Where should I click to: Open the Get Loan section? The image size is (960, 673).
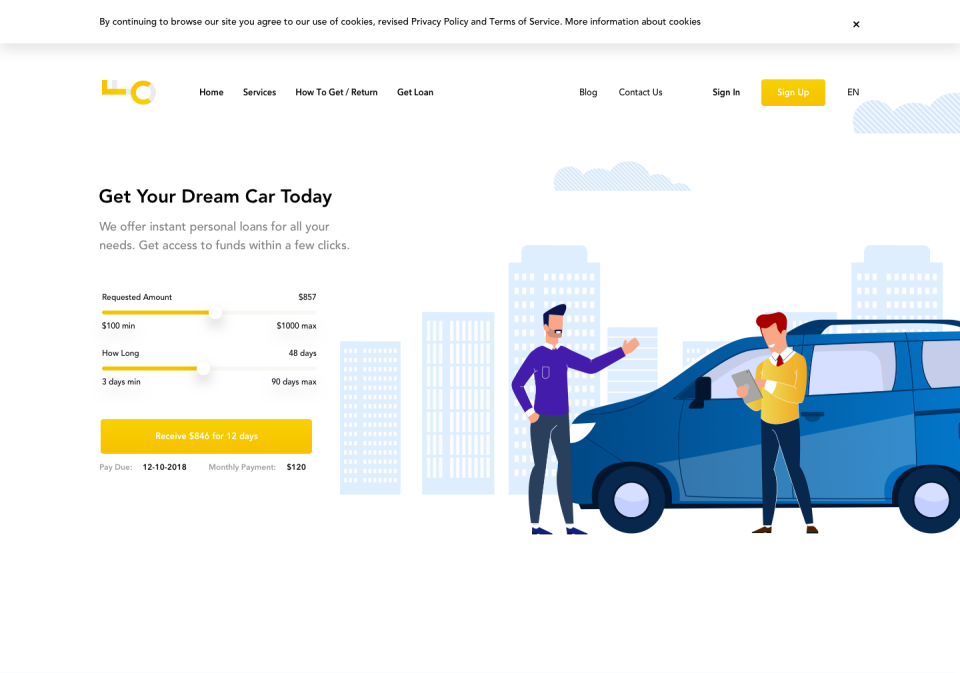415,92
